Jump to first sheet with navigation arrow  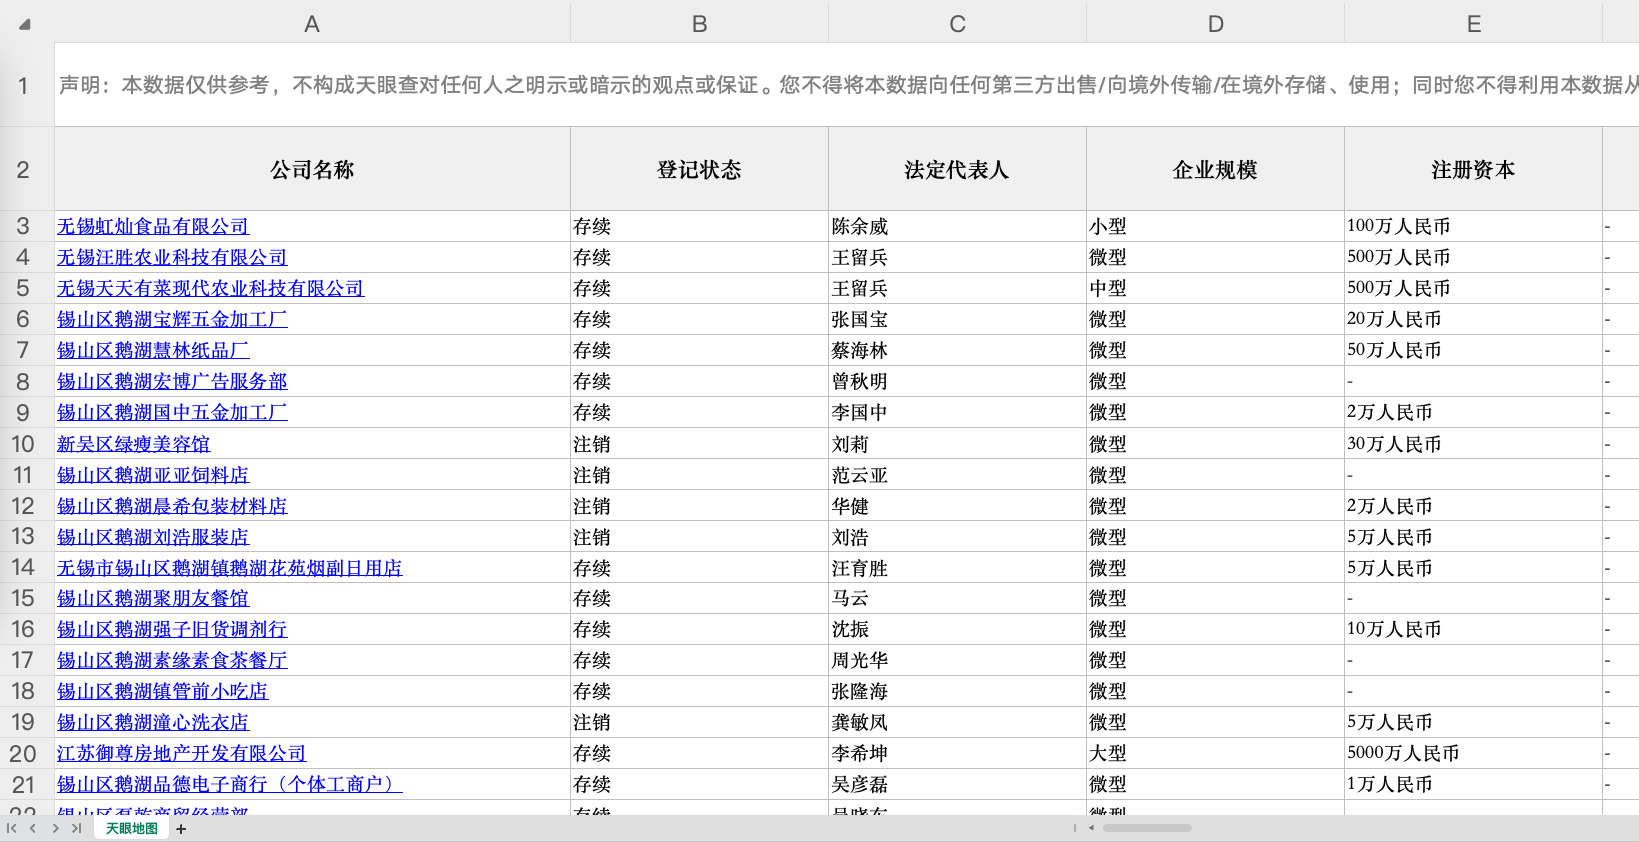point(12,829)
